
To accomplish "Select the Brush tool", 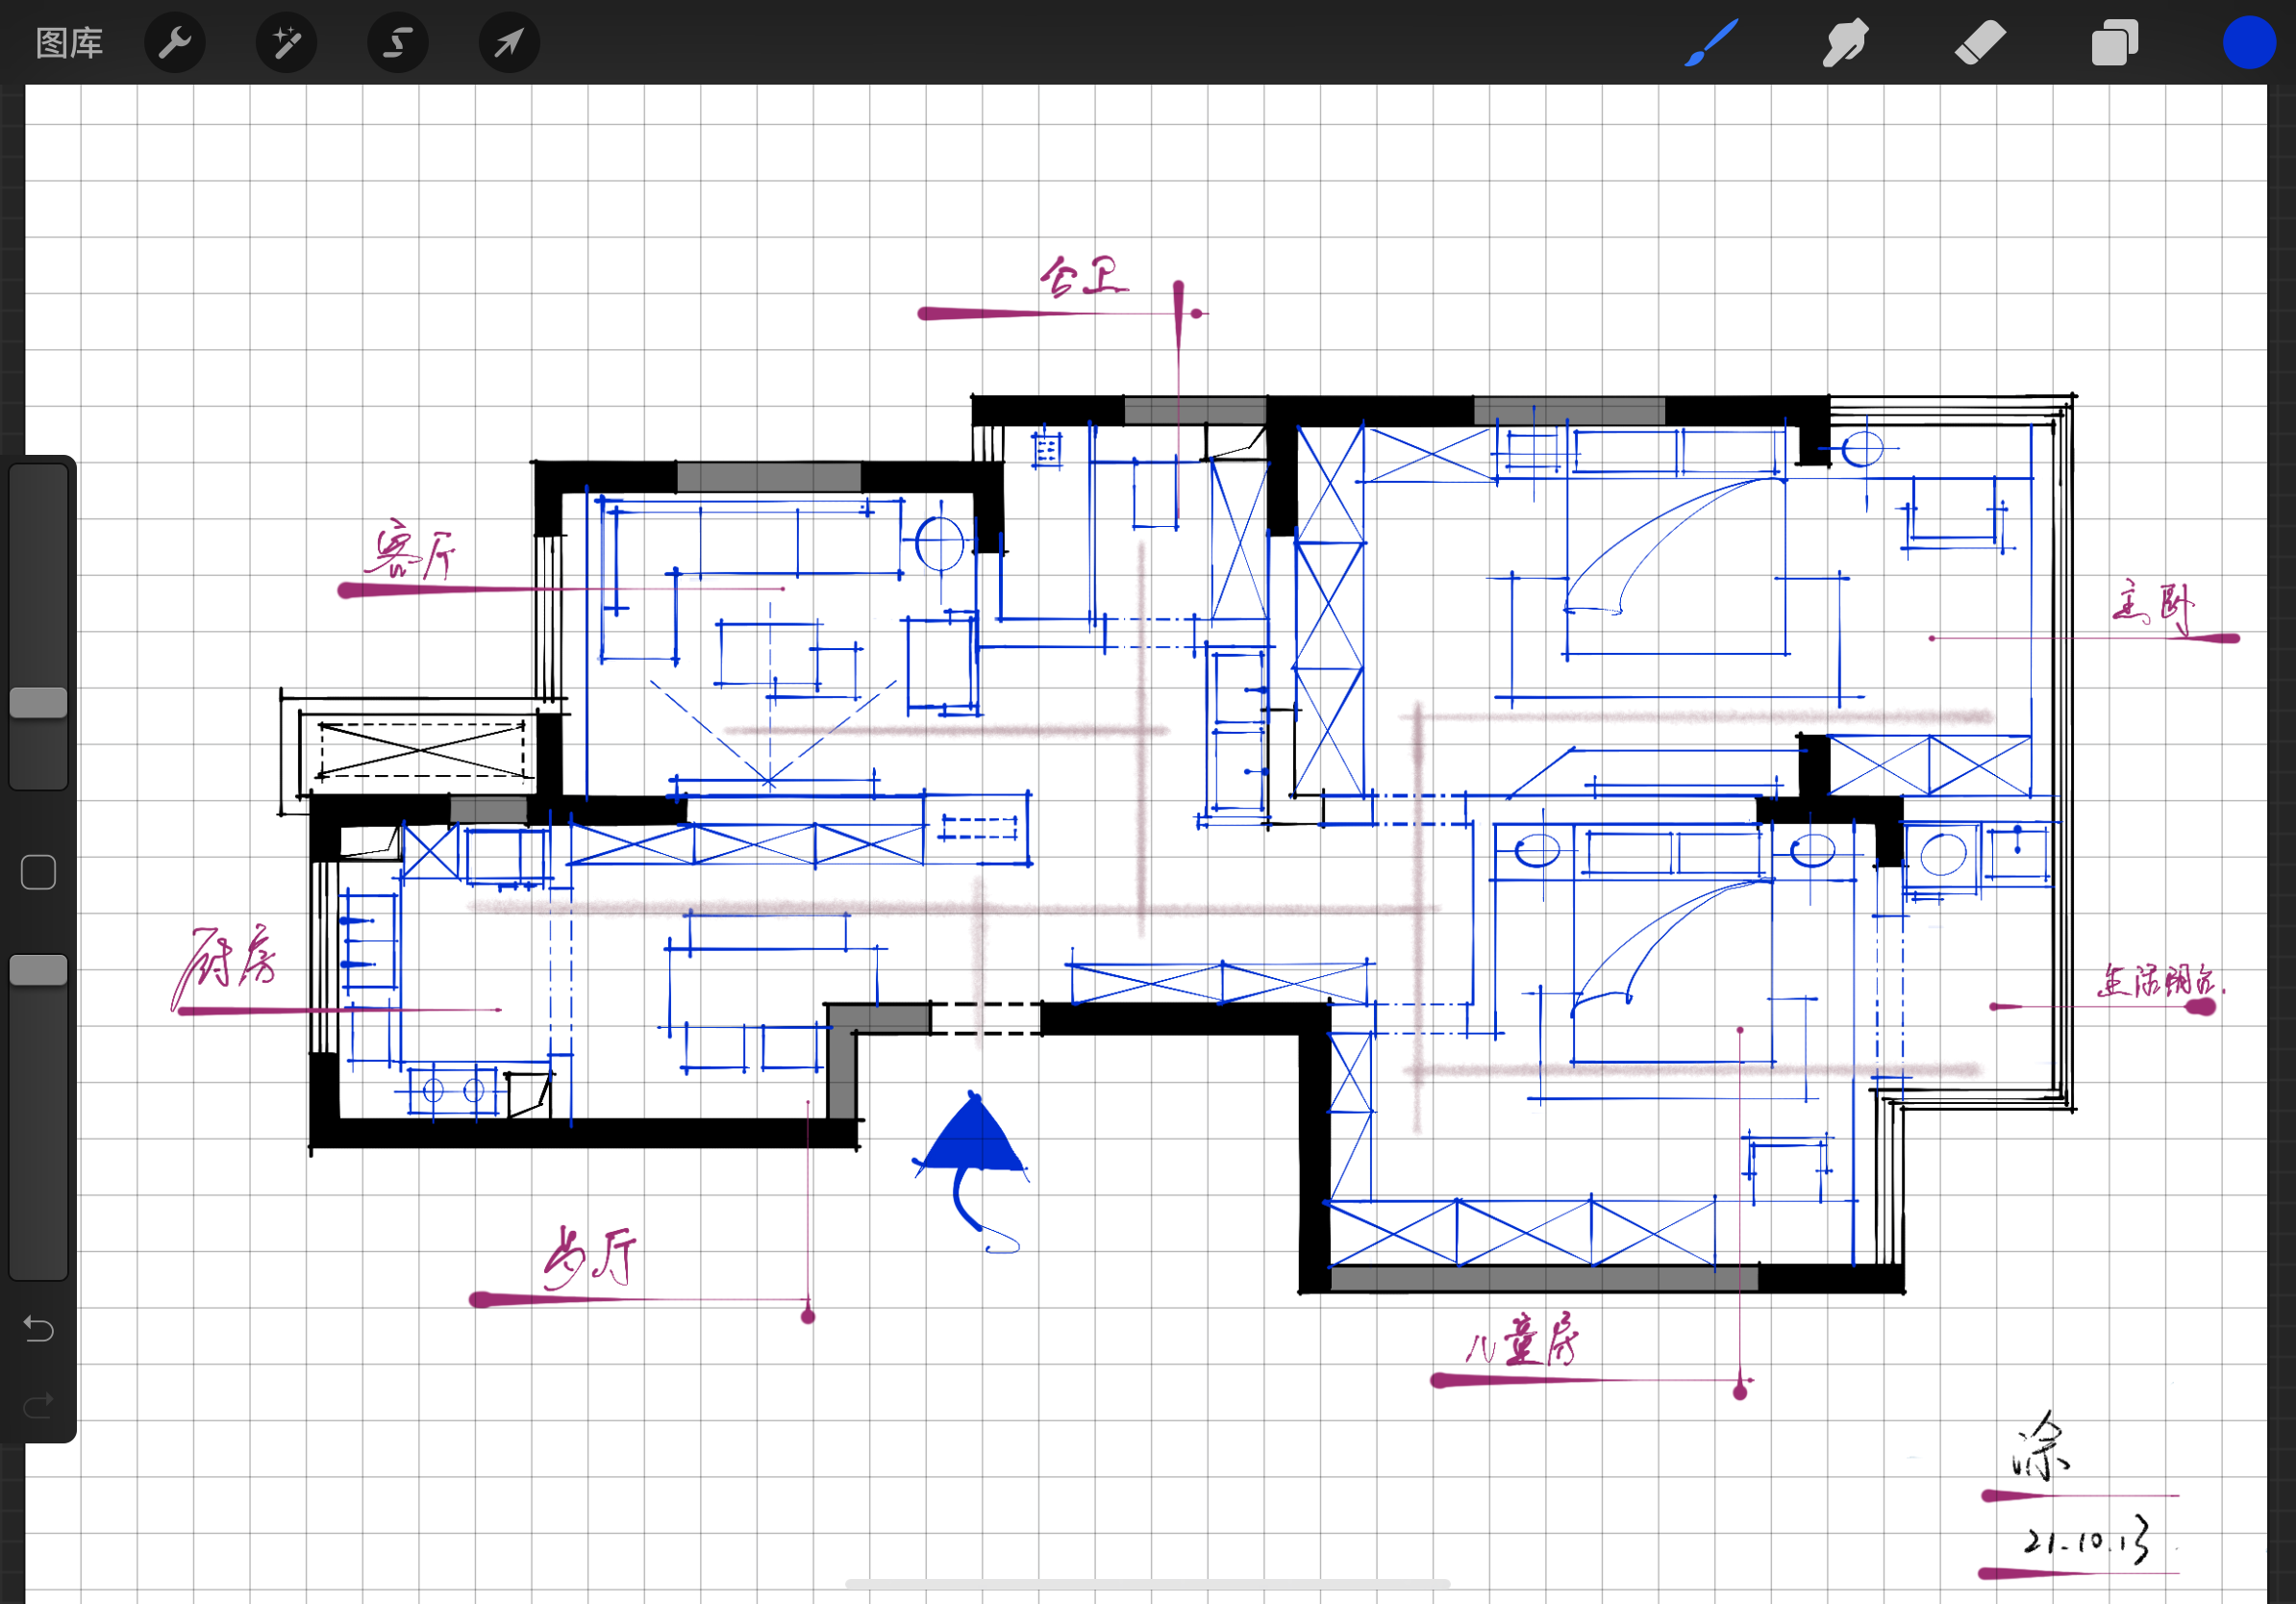I will tap(1711, 43).
